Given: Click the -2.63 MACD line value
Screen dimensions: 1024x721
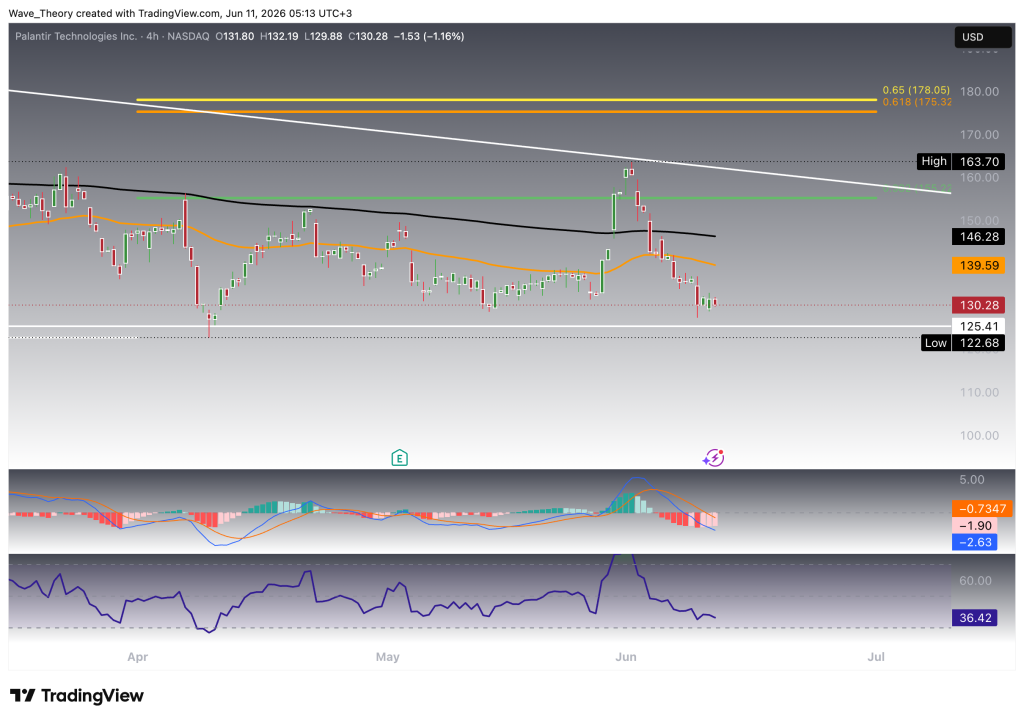Looking at the screenshot, I should coord(974,542).
